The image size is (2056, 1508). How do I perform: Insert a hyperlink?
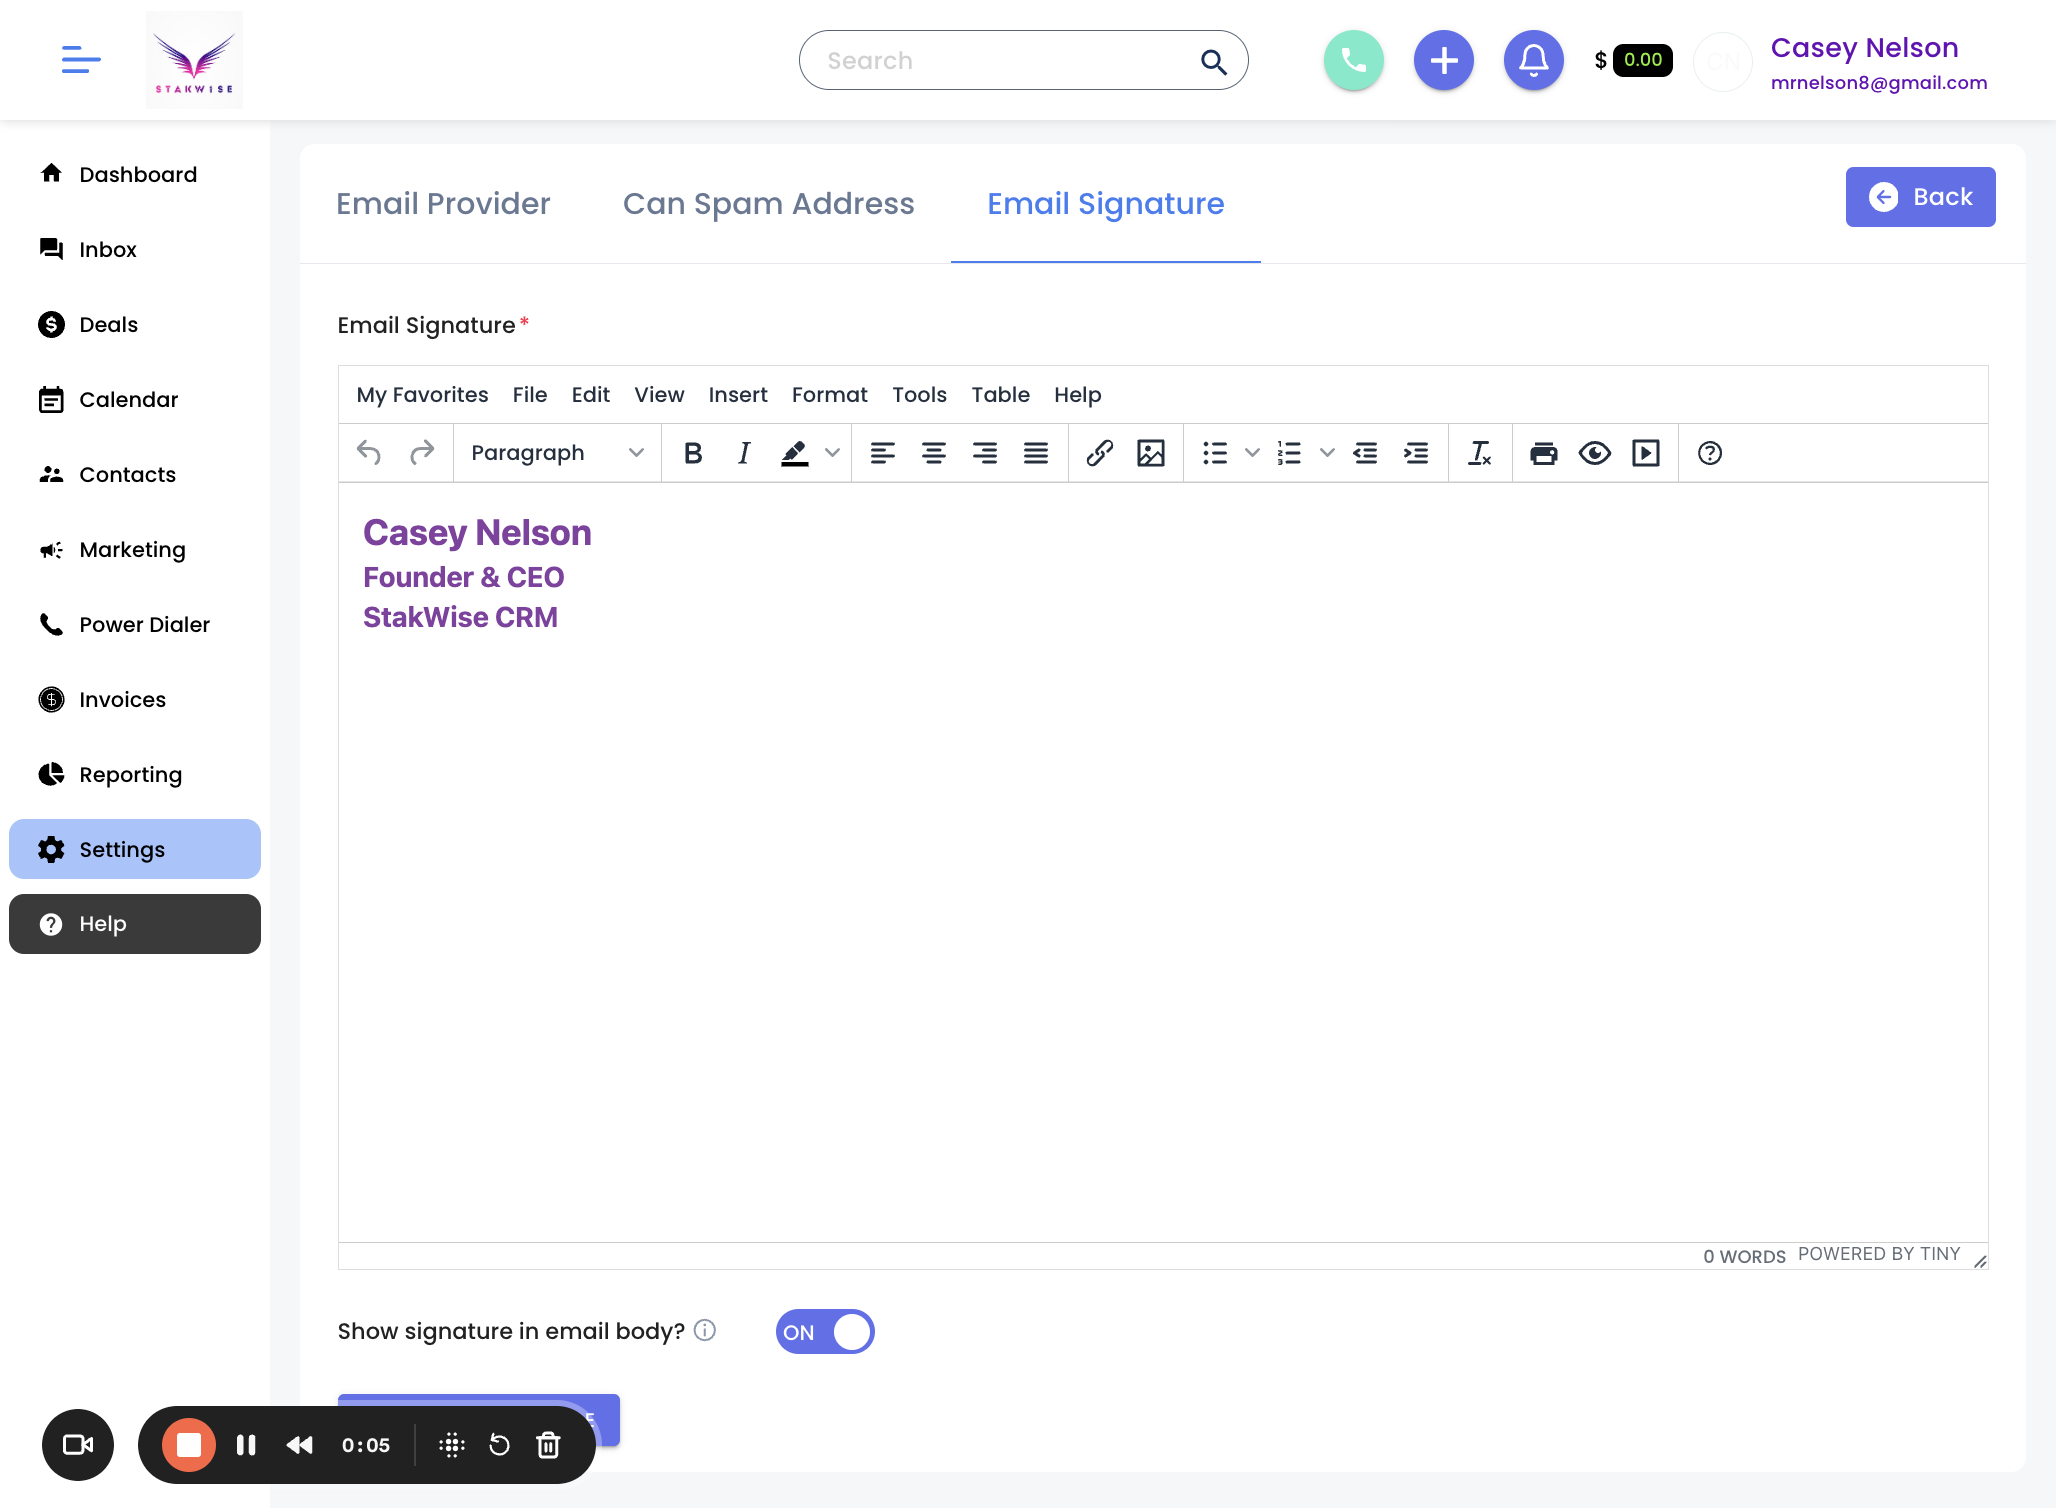[1100, 453]
